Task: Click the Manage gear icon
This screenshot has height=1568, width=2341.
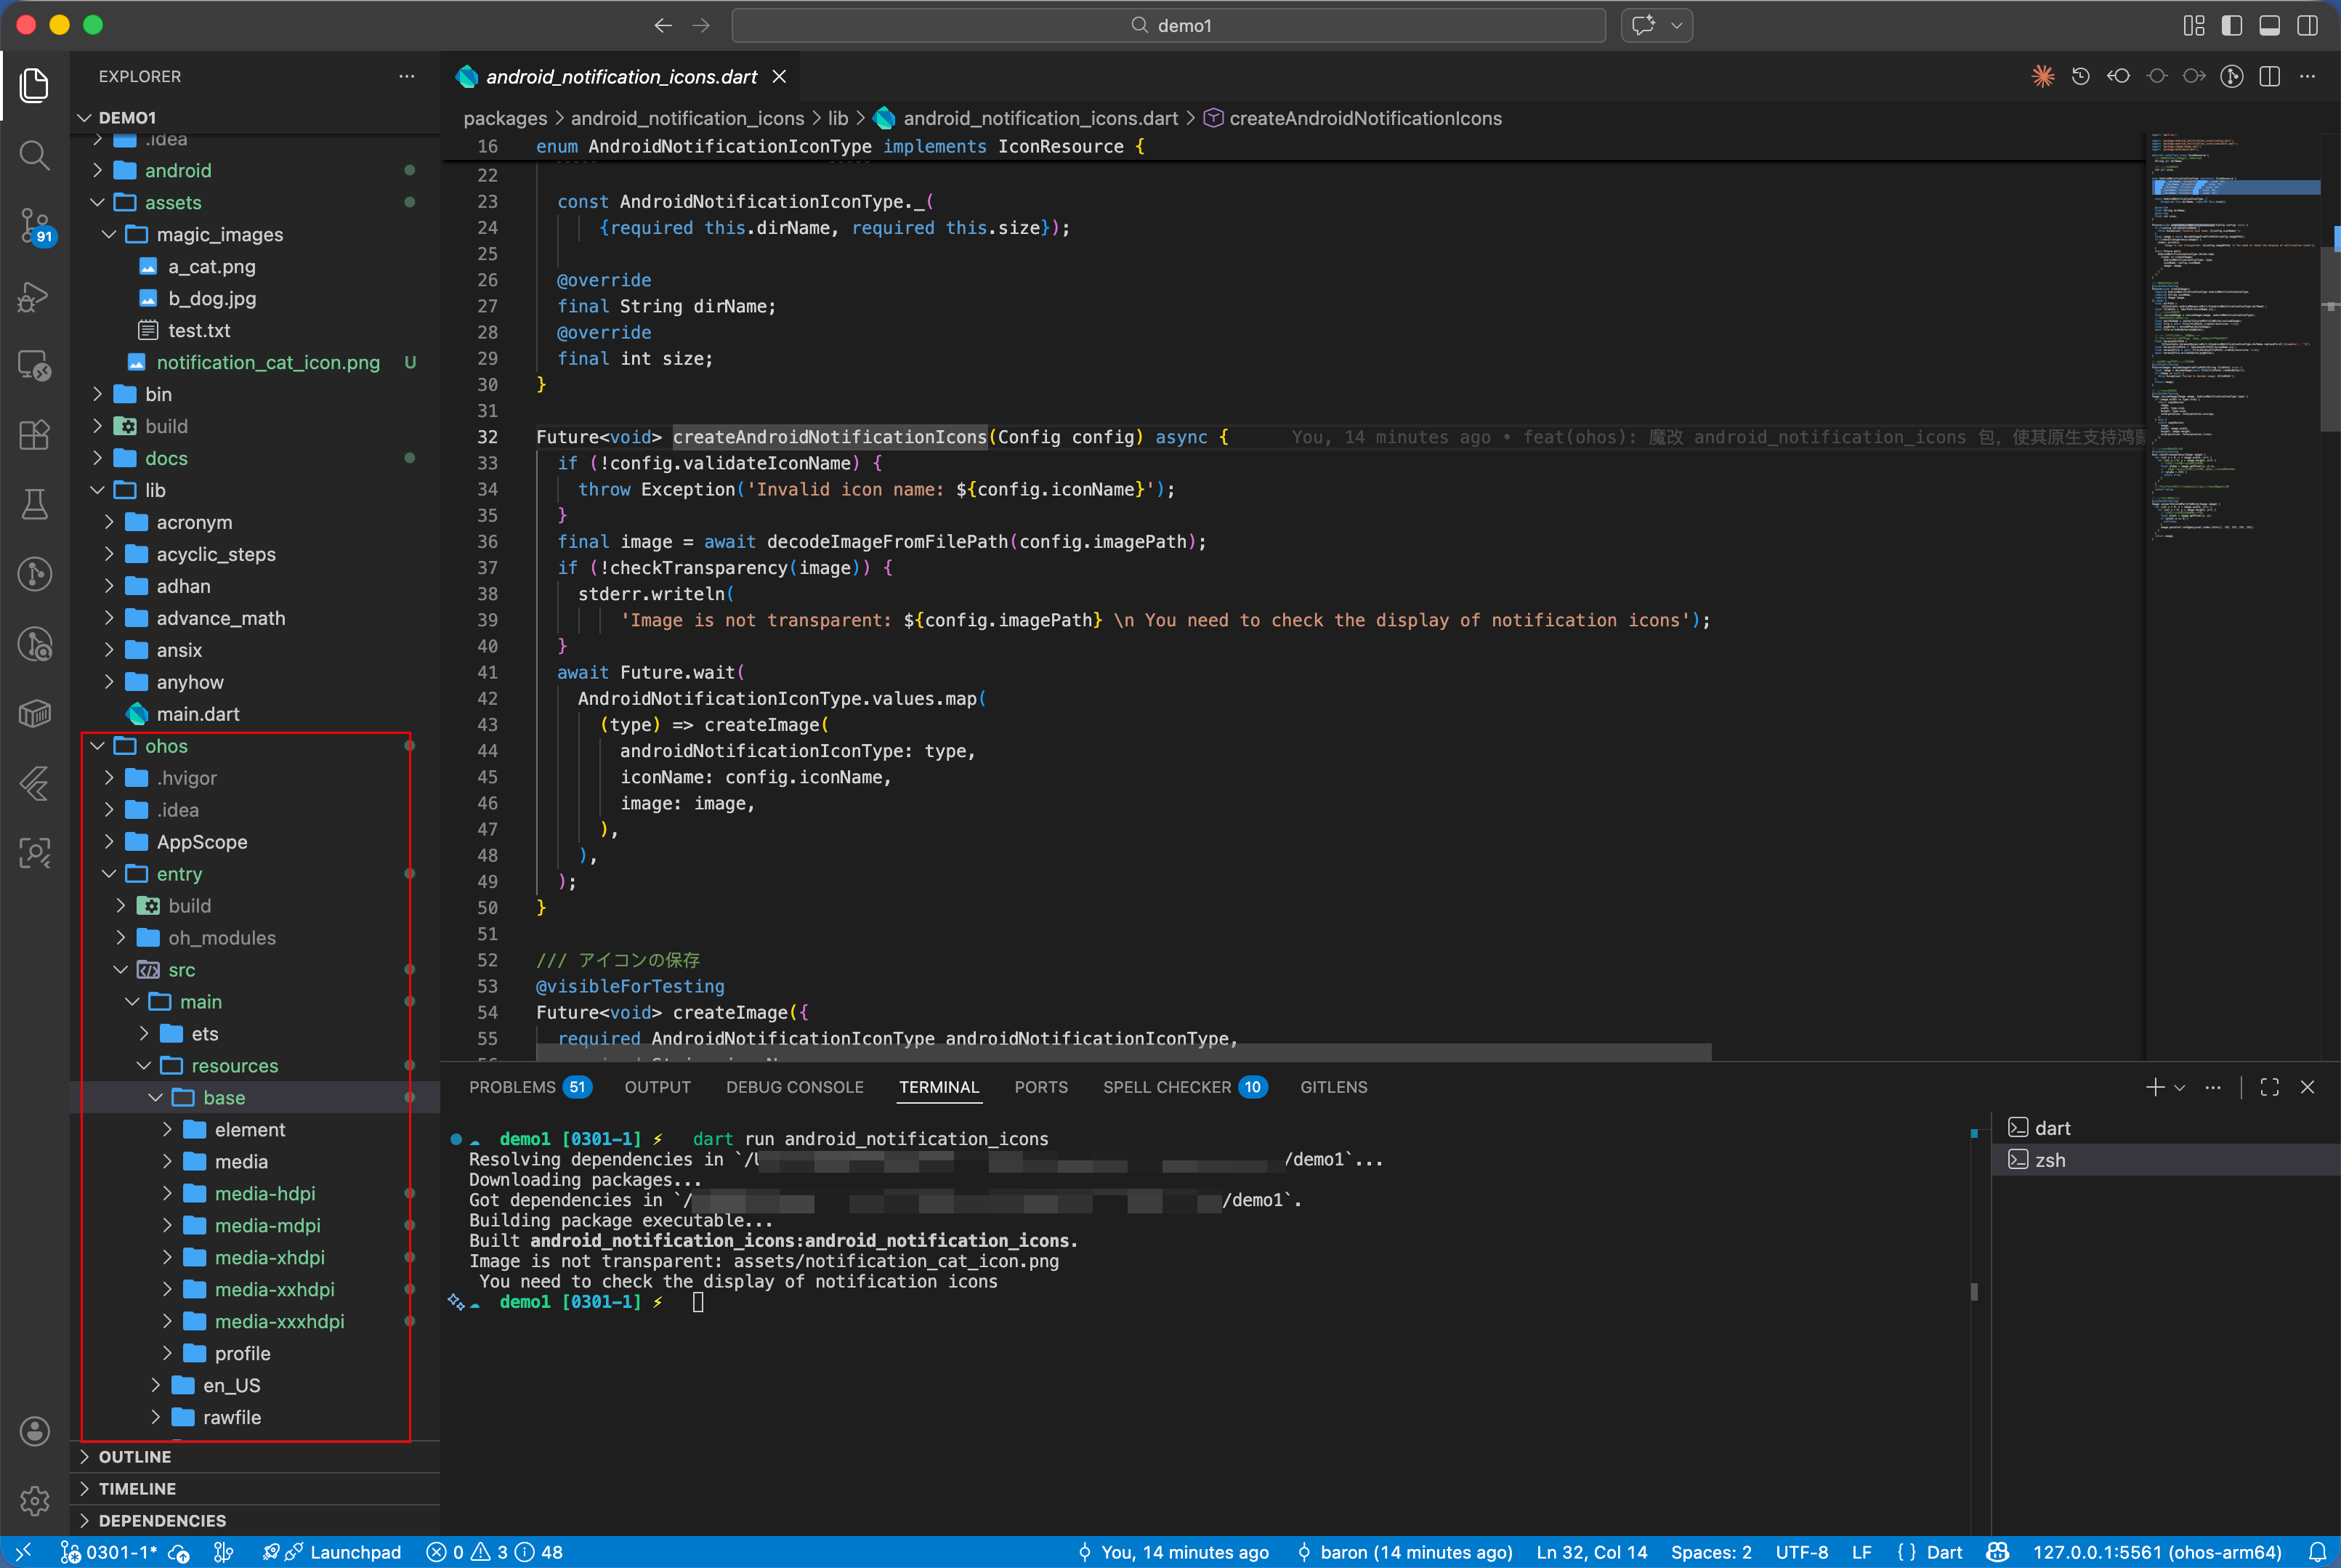Action: tap(34, 1500)
